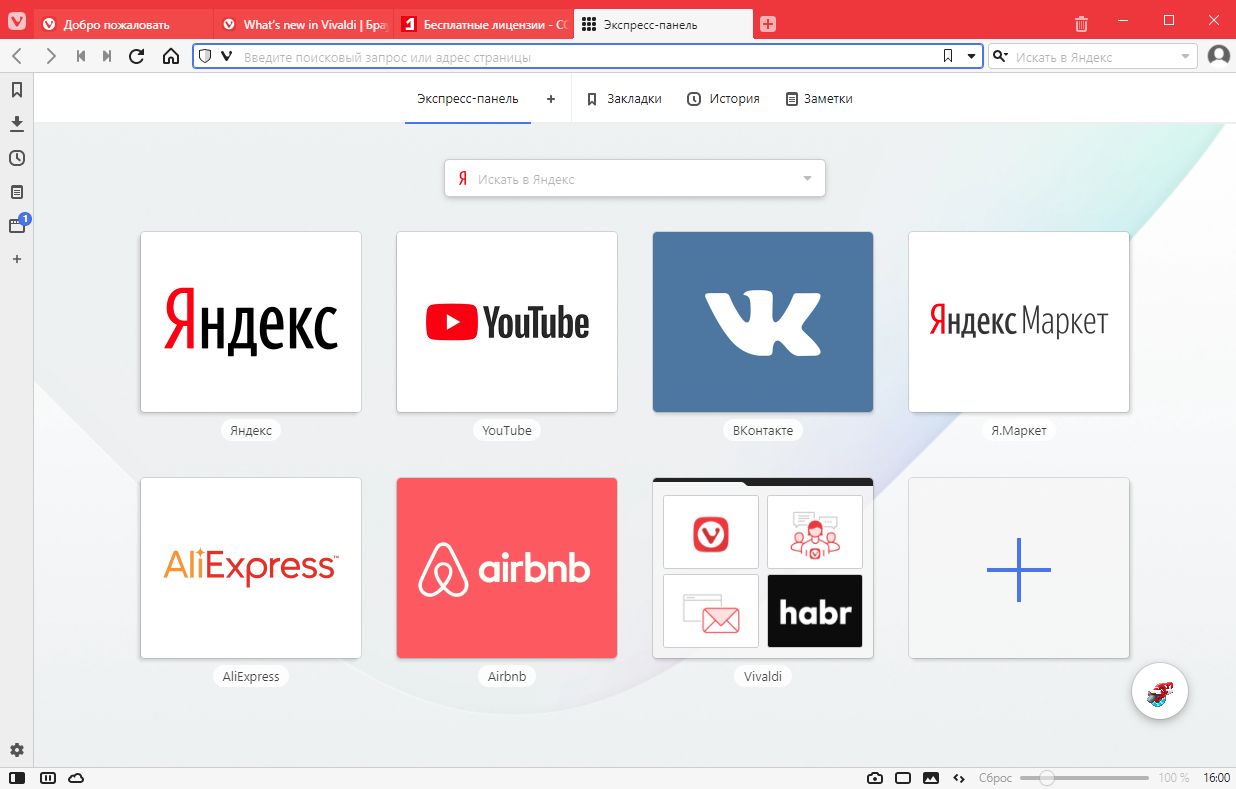This screenshot has width=1236, height=789.
Task: Select the active Экспресс-панель browser tab
Action: tap(663, 24)
